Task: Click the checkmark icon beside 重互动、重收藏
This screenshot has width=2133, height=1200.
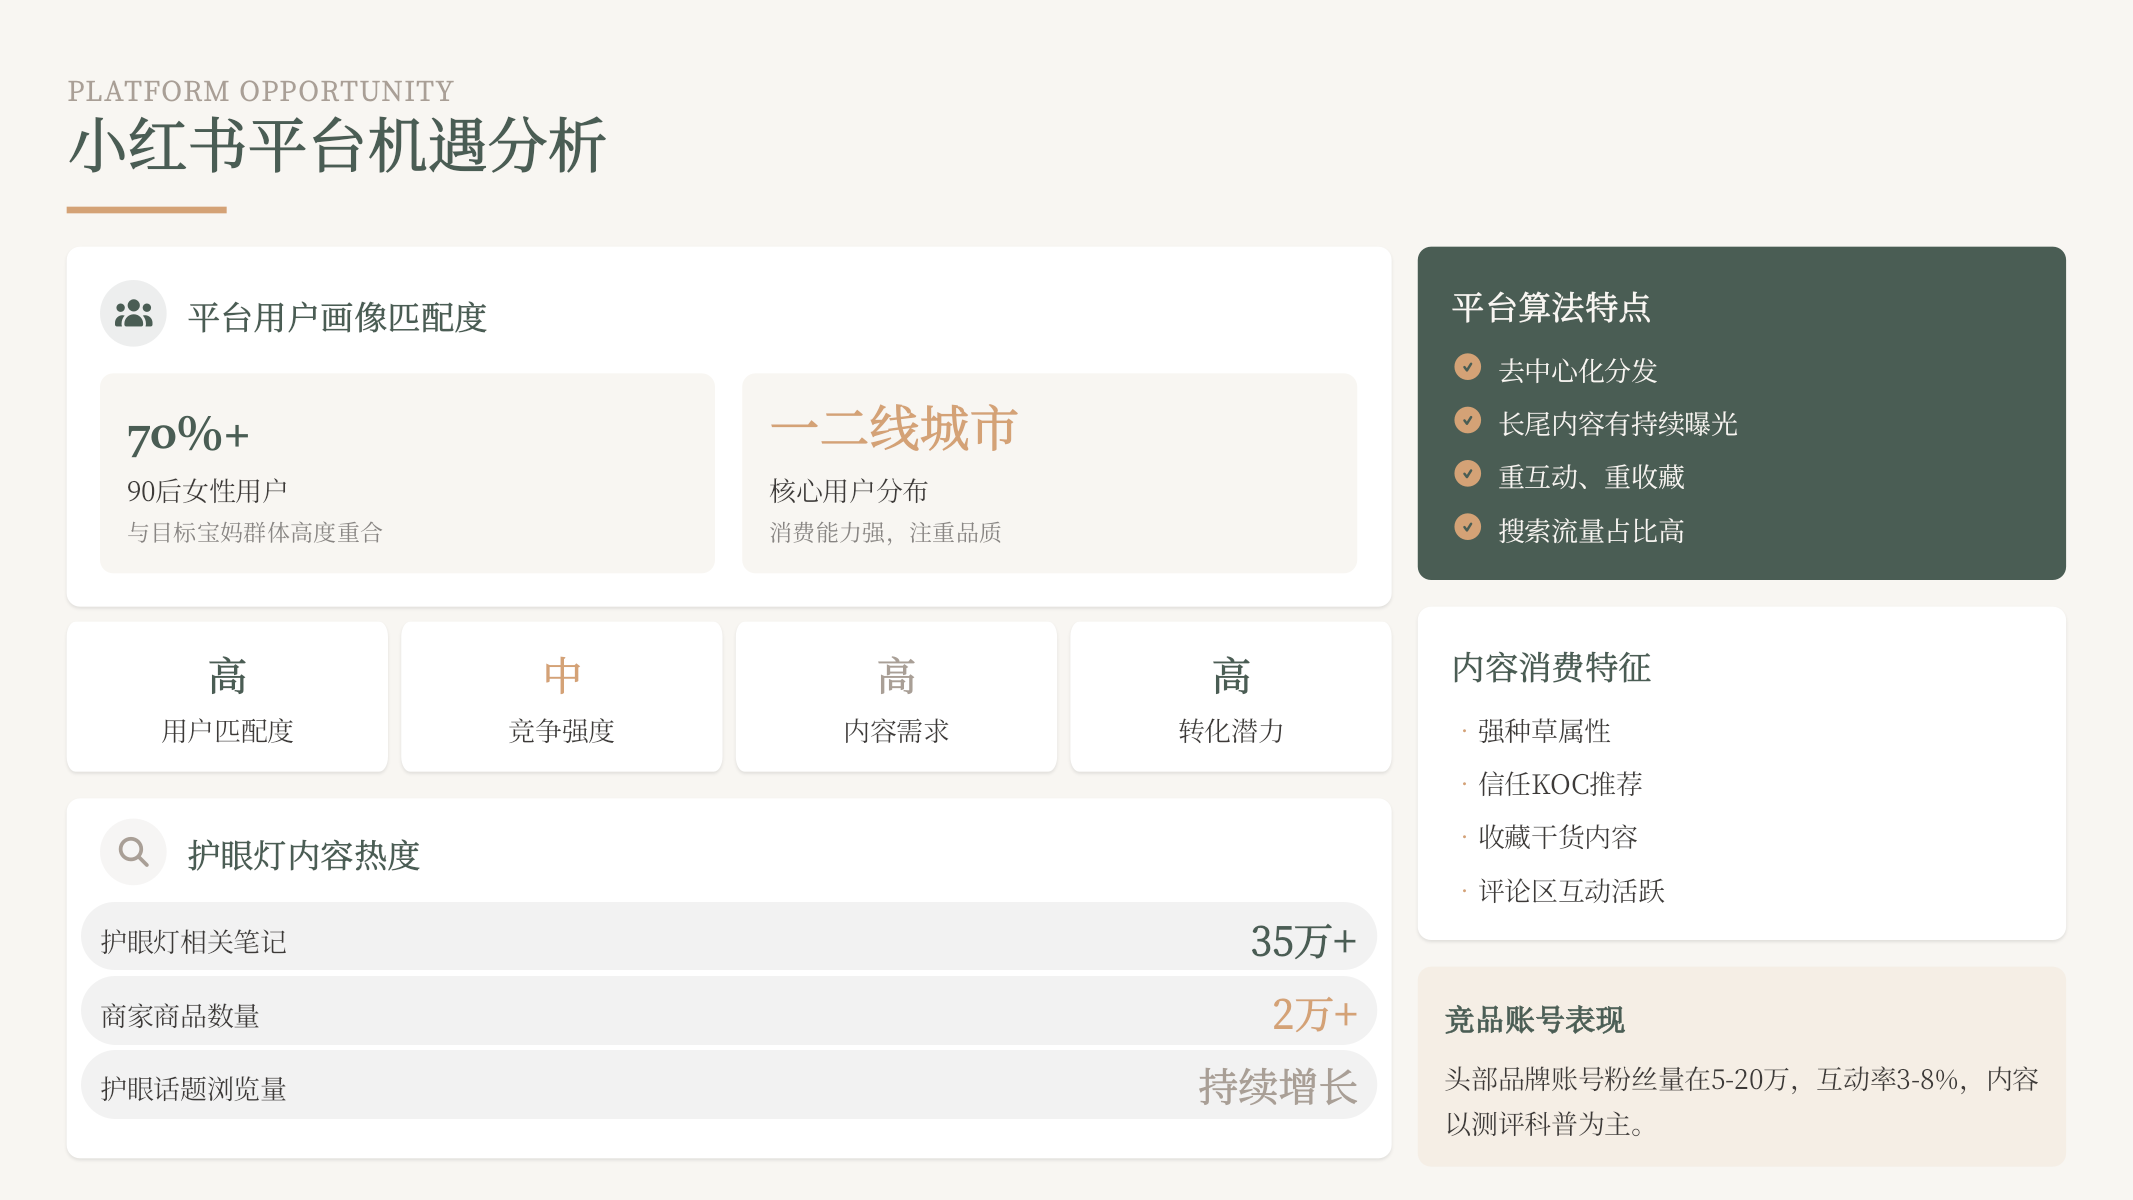Action: point(1468,473)
